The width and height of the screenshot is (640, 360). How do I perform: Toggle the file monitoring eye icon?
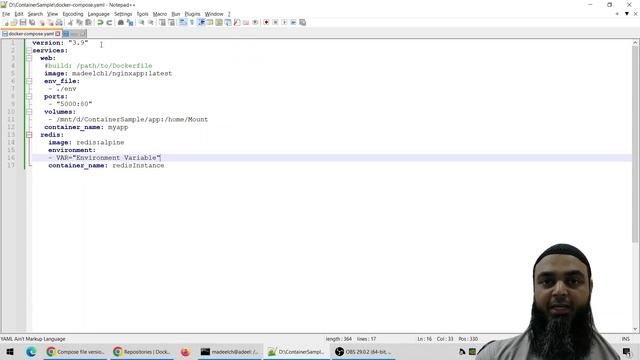[255, 22]
